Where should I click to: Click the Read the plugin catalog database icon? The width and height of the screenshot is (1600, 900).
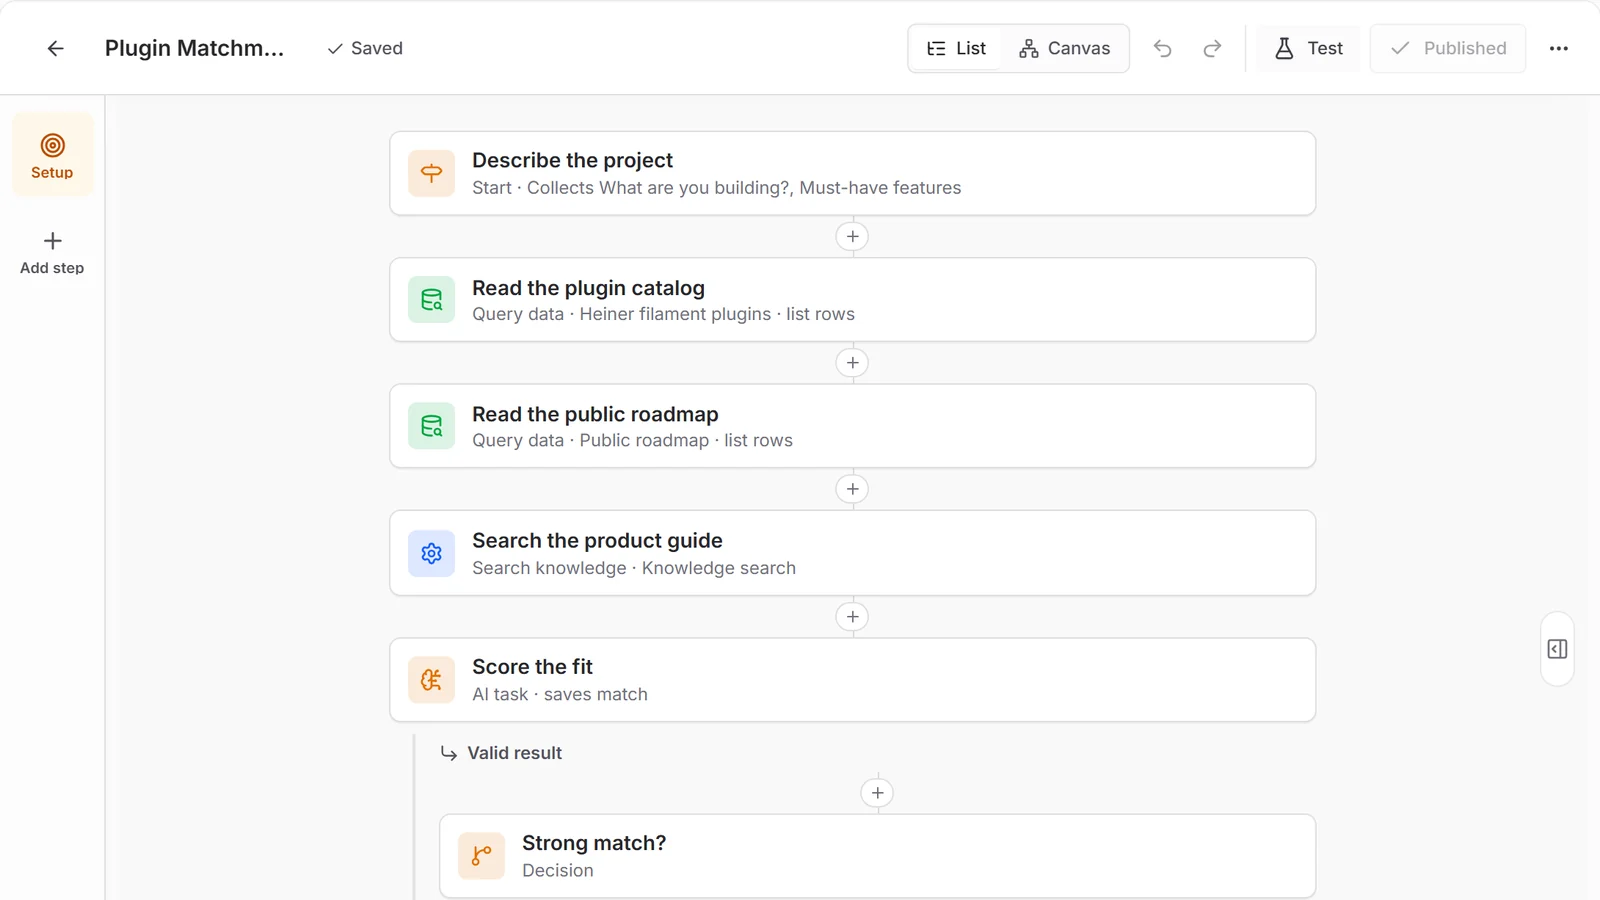coord(432,300)
